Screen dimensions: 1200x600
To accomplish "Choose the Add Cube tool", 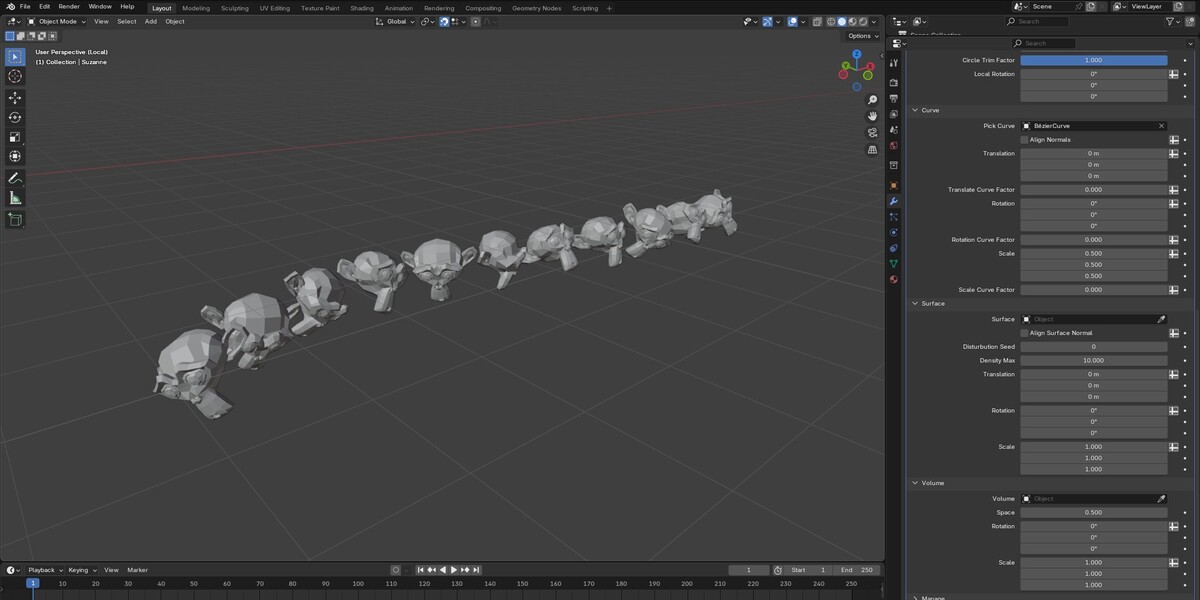I will [x=15, y=219].
